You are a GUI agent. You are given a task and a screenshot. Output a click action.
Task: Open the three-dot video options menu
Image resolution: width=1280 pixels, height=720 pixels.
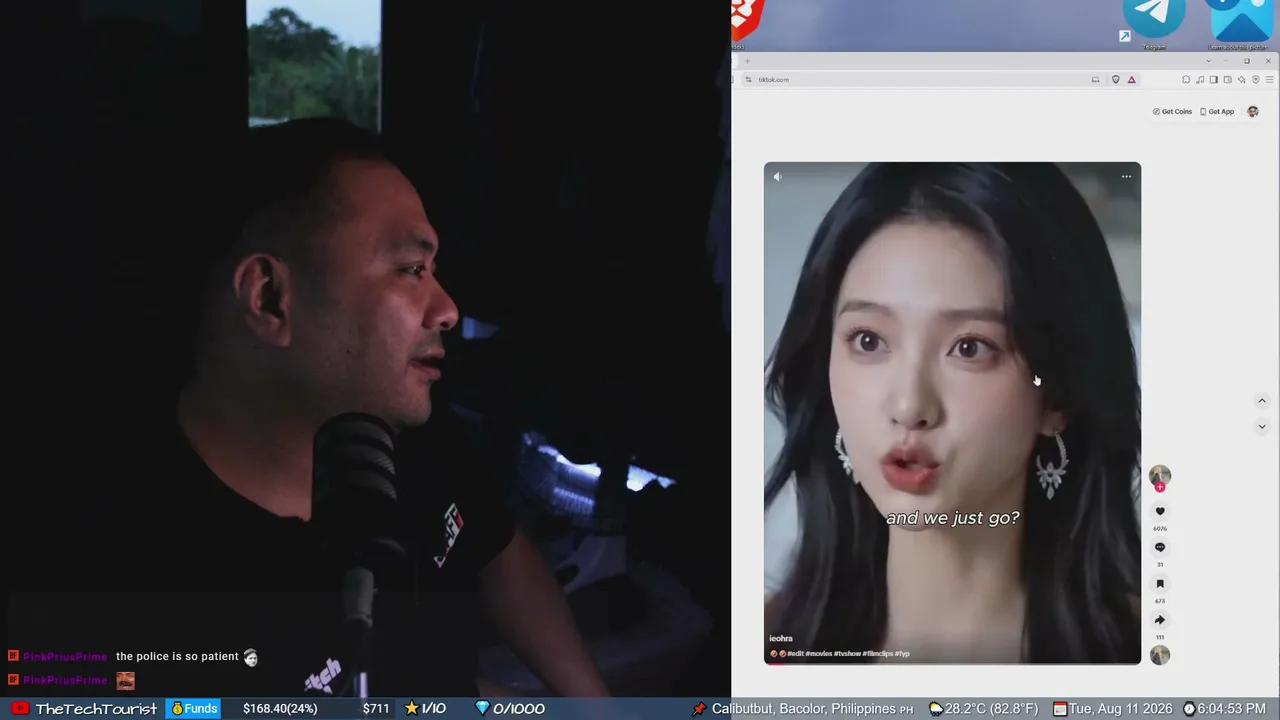(x=1126, y=177)
